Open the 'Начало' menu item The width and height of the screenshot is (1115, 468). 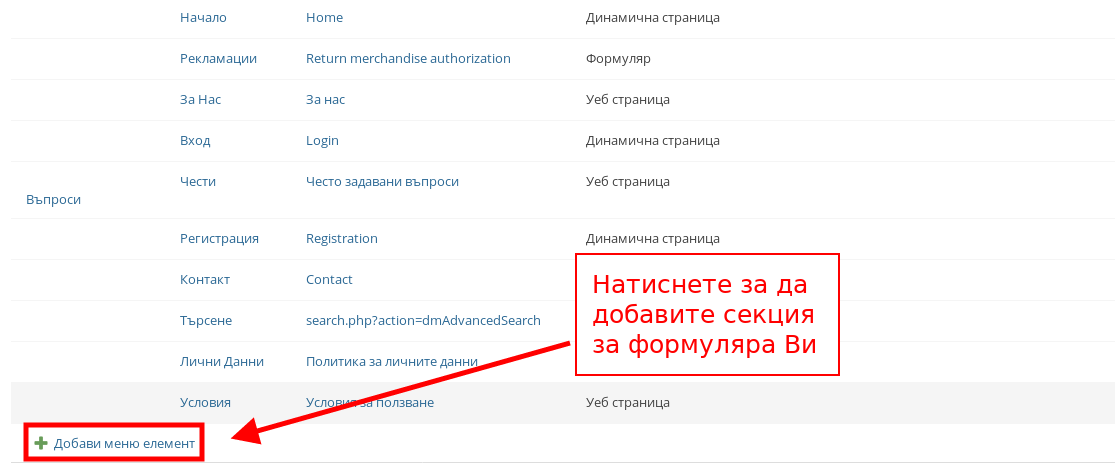(203, 18)
